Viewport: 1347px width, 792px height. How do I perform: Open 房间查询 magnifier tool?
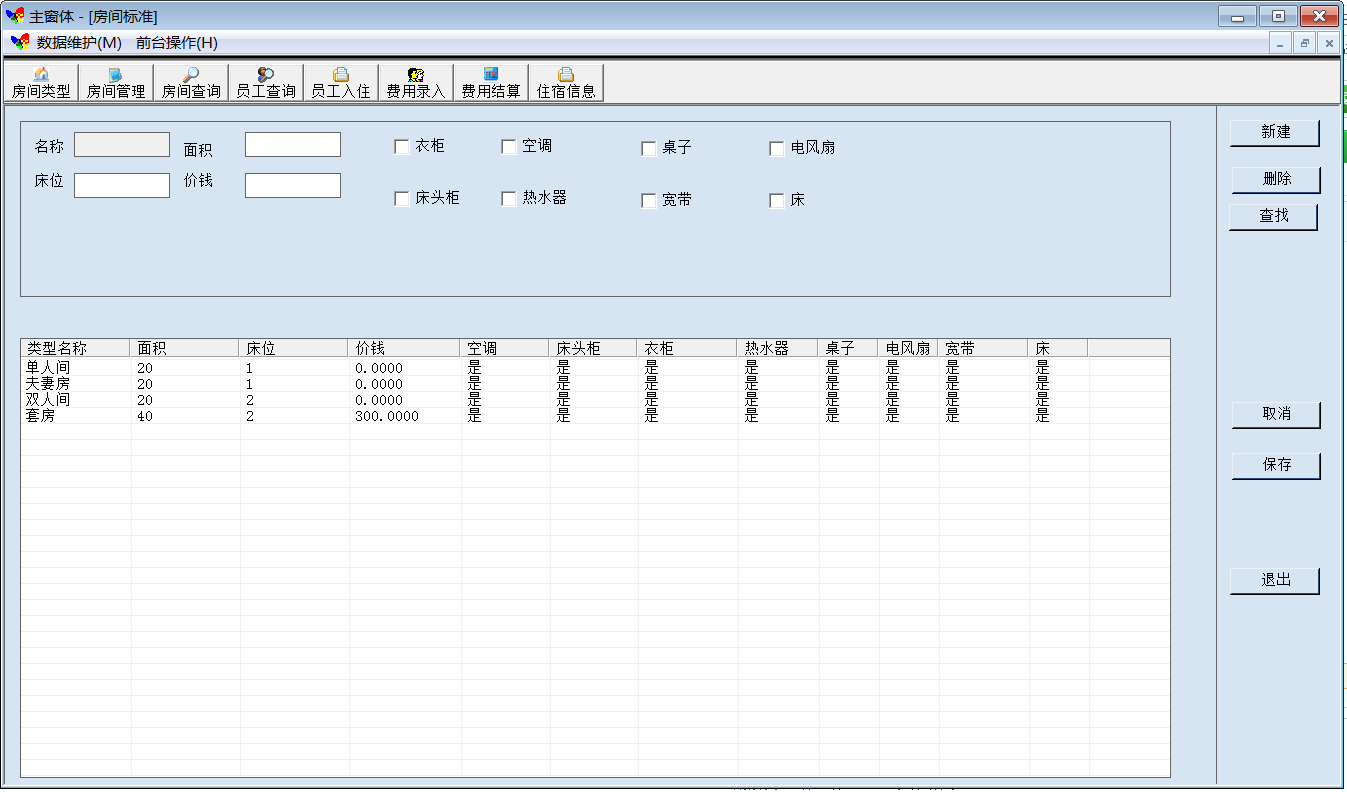191,83
